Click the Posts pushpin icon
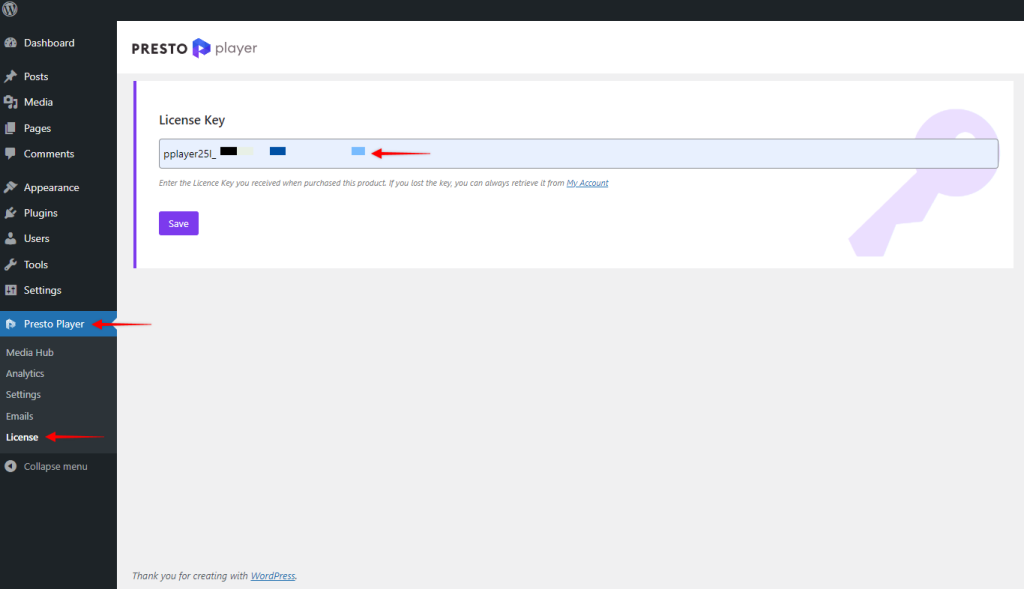Viewport: 1024px width, 589px height. click(11, 76)
